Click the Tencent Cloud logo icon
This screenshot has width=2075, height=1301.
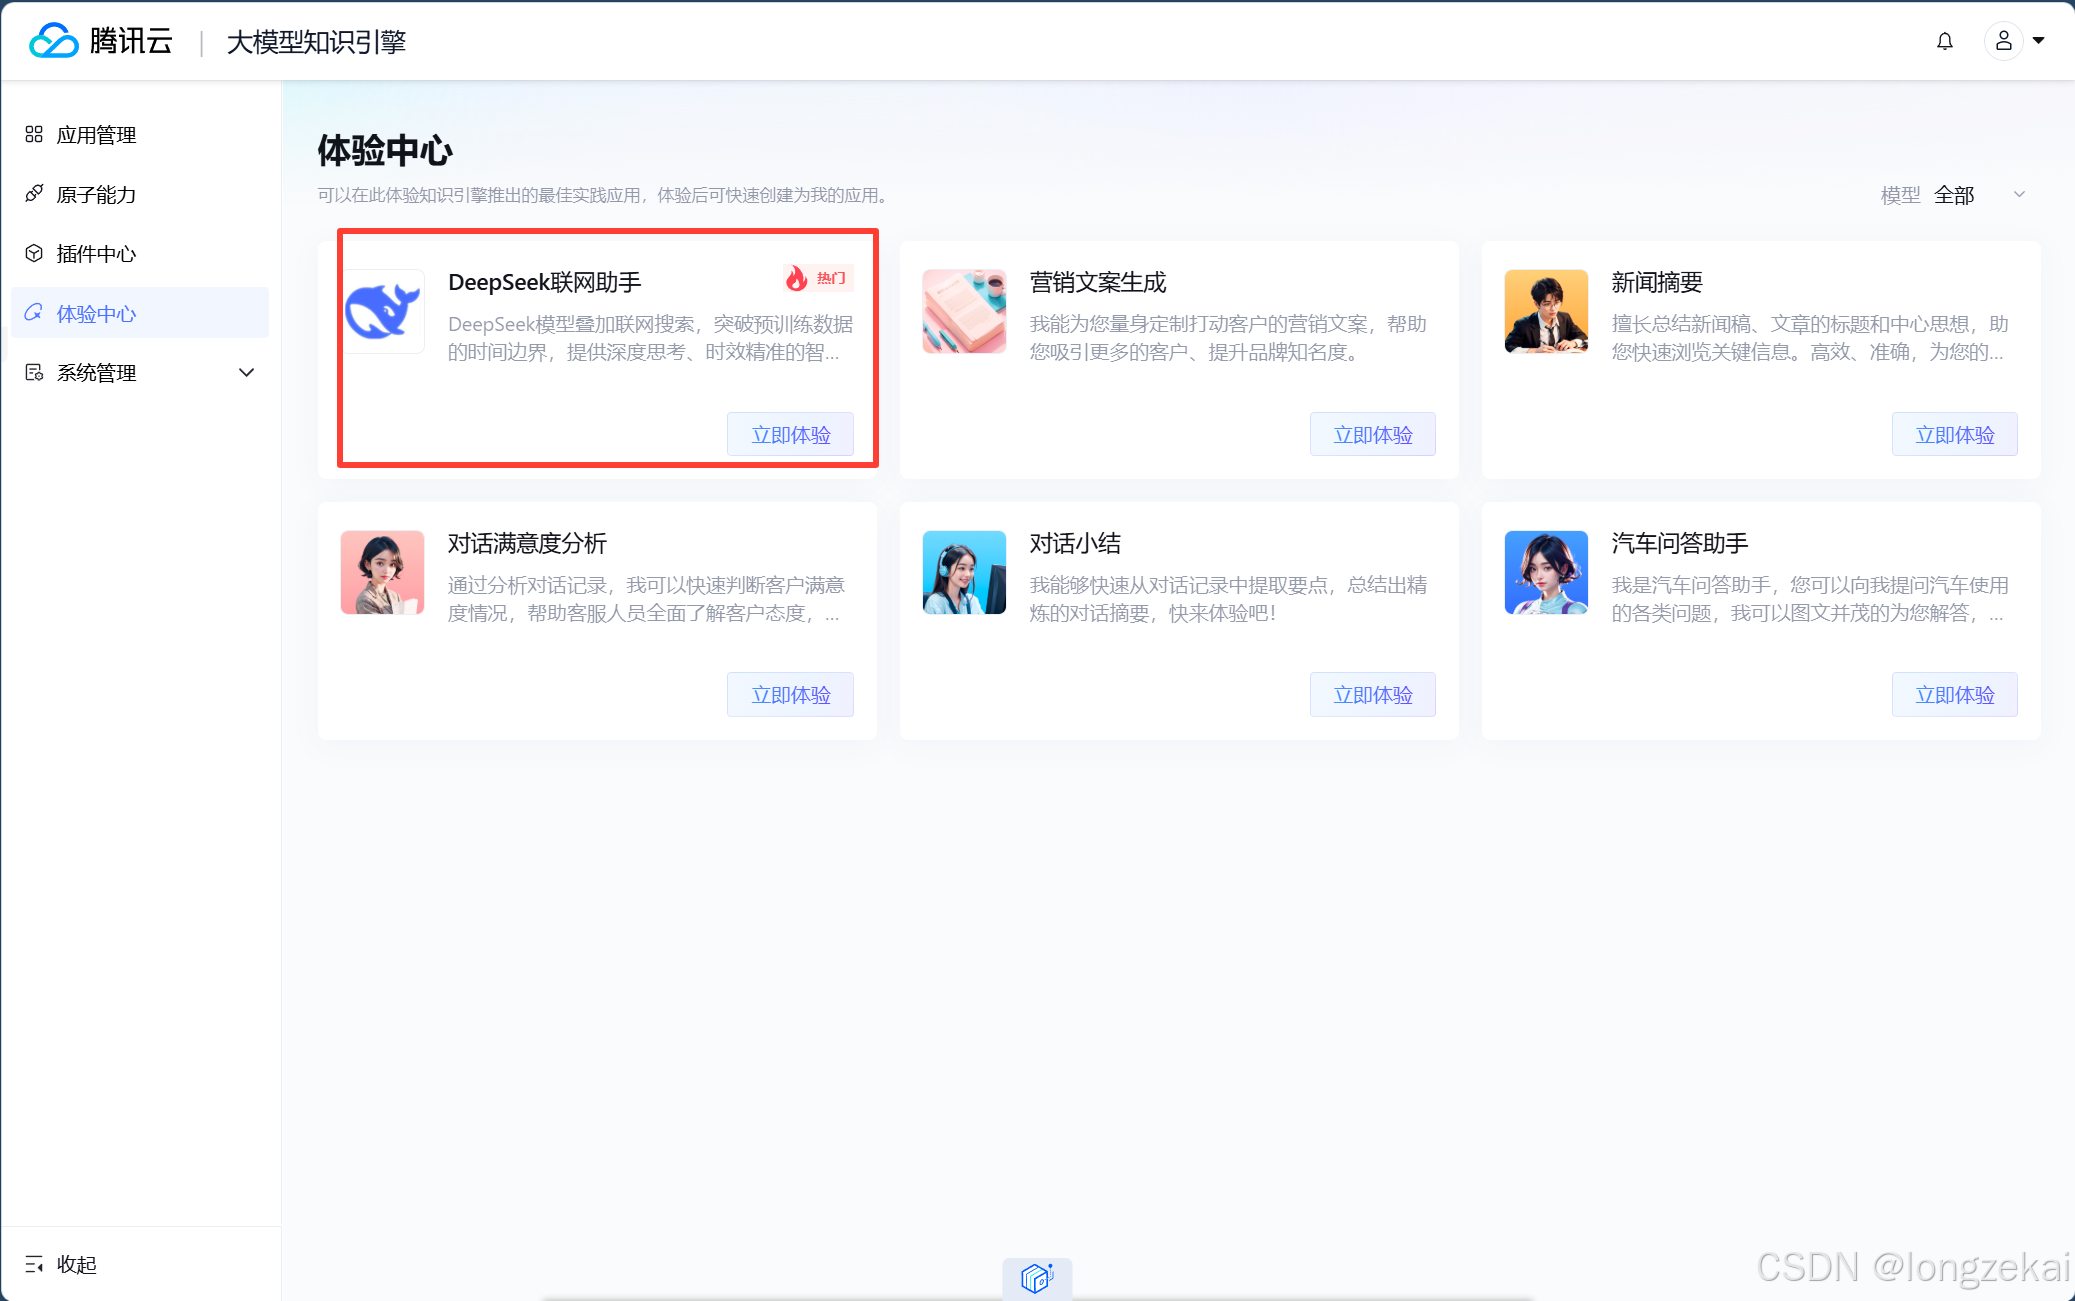pyautogui.click(x=53, y=41)
